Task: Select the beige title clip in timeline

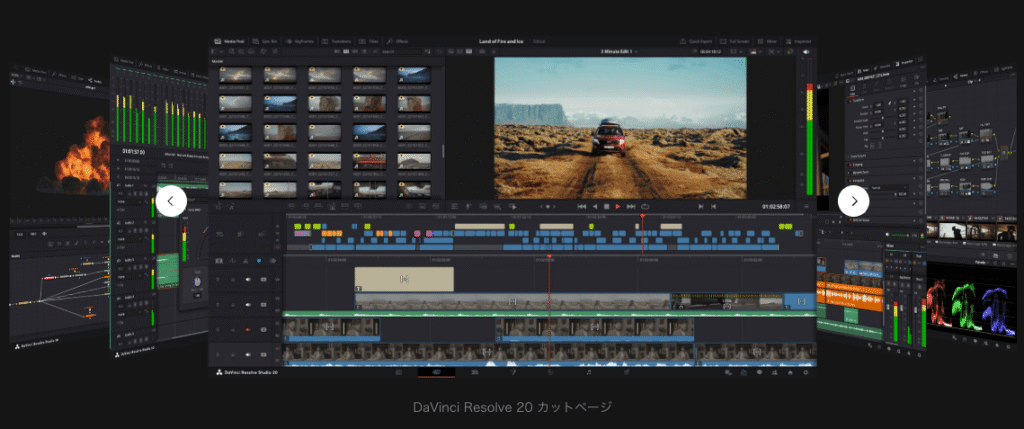Action: click(404, 278)
